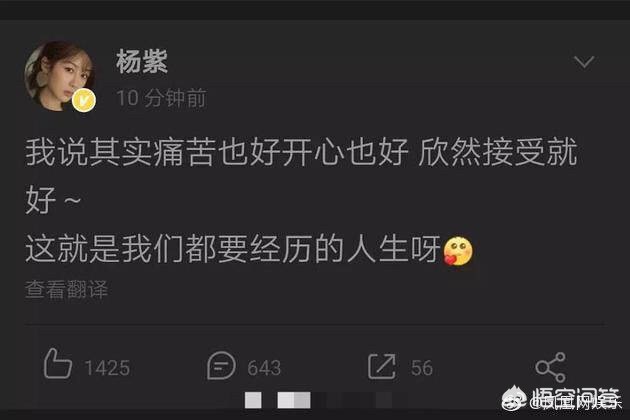The image size is (630, 420).
Task: Click the pixelated blocks at the bottom center
Action: click(x=317, y=400)
